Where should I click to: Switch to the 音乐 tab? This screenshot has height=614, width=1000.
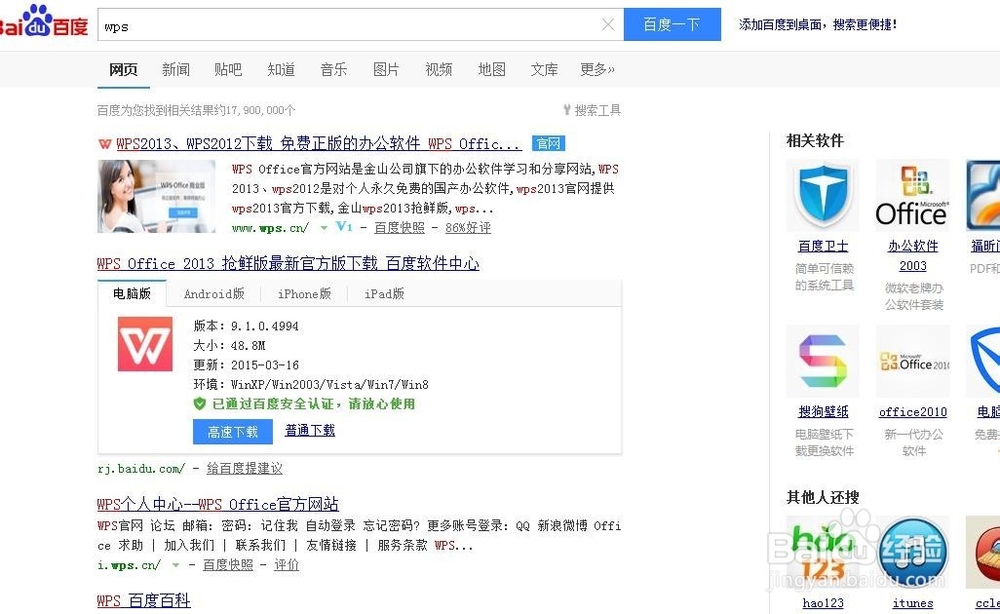tap(334, 69)
